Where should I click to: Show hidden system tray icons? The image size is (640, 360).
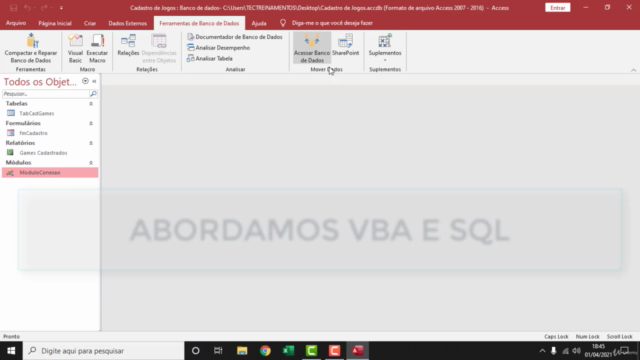pyautogui.click(x=542, y=351)
